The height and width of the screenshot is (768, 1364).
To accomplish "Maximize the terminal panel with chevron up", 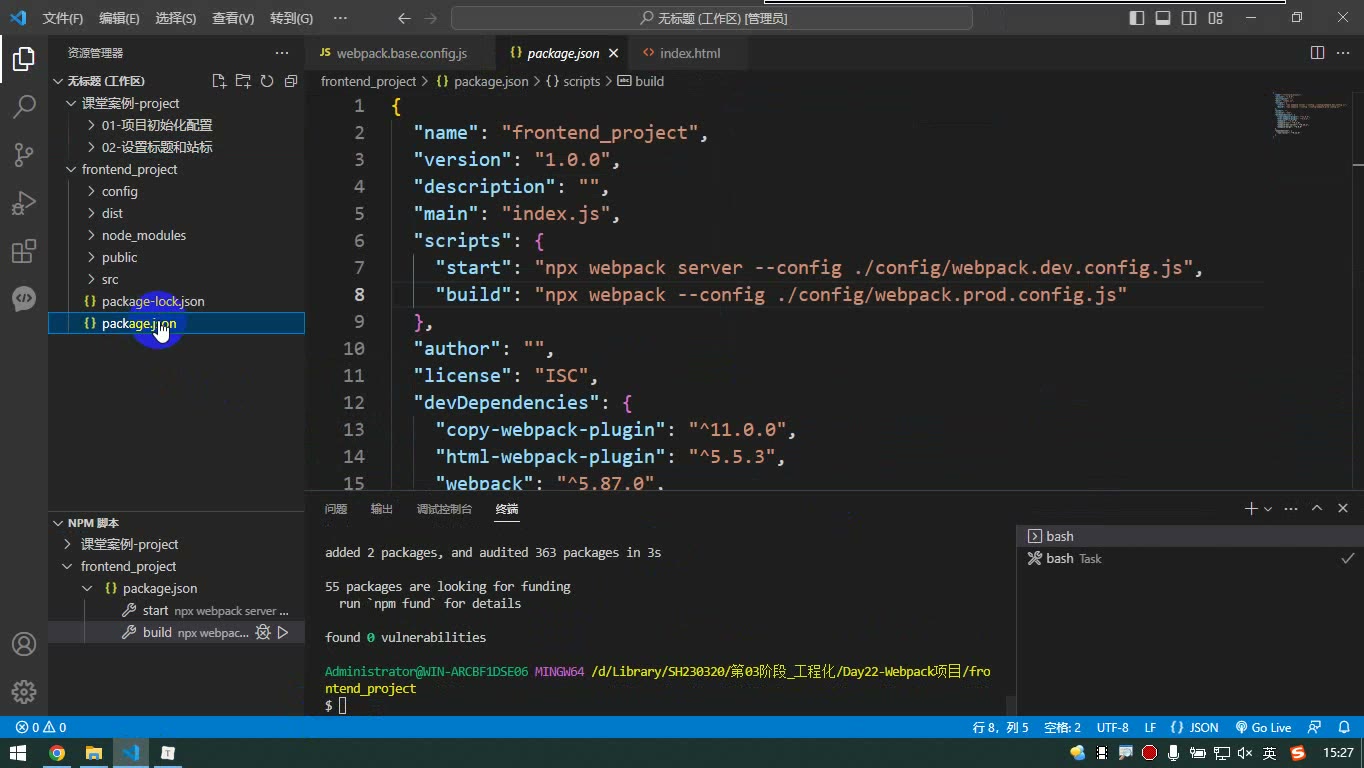I will 1317,509.
